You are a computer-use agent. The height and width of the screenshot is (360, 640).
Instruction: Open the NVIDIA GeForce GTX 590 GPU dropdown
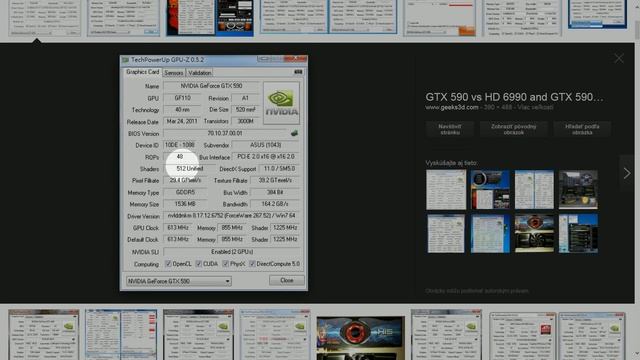pos(179,281)
